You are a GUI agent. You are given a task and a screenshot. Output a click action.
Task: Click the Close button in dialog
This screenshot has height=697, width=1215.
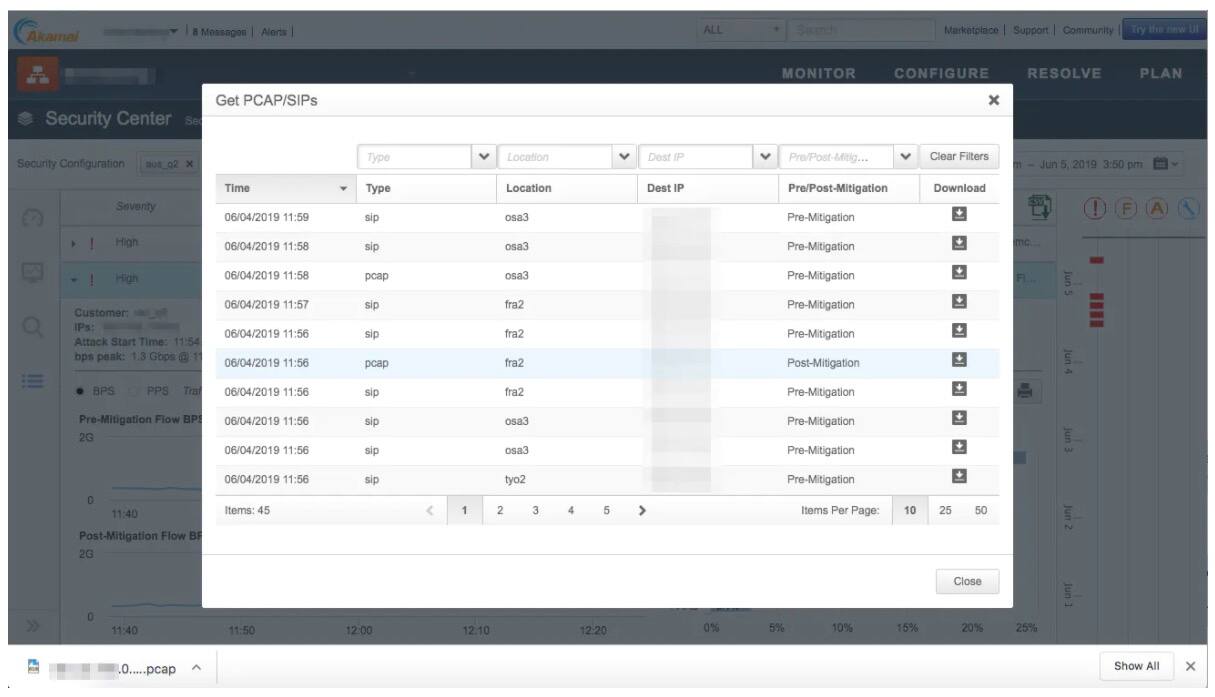pyautogui.click(x=967, y=581)
